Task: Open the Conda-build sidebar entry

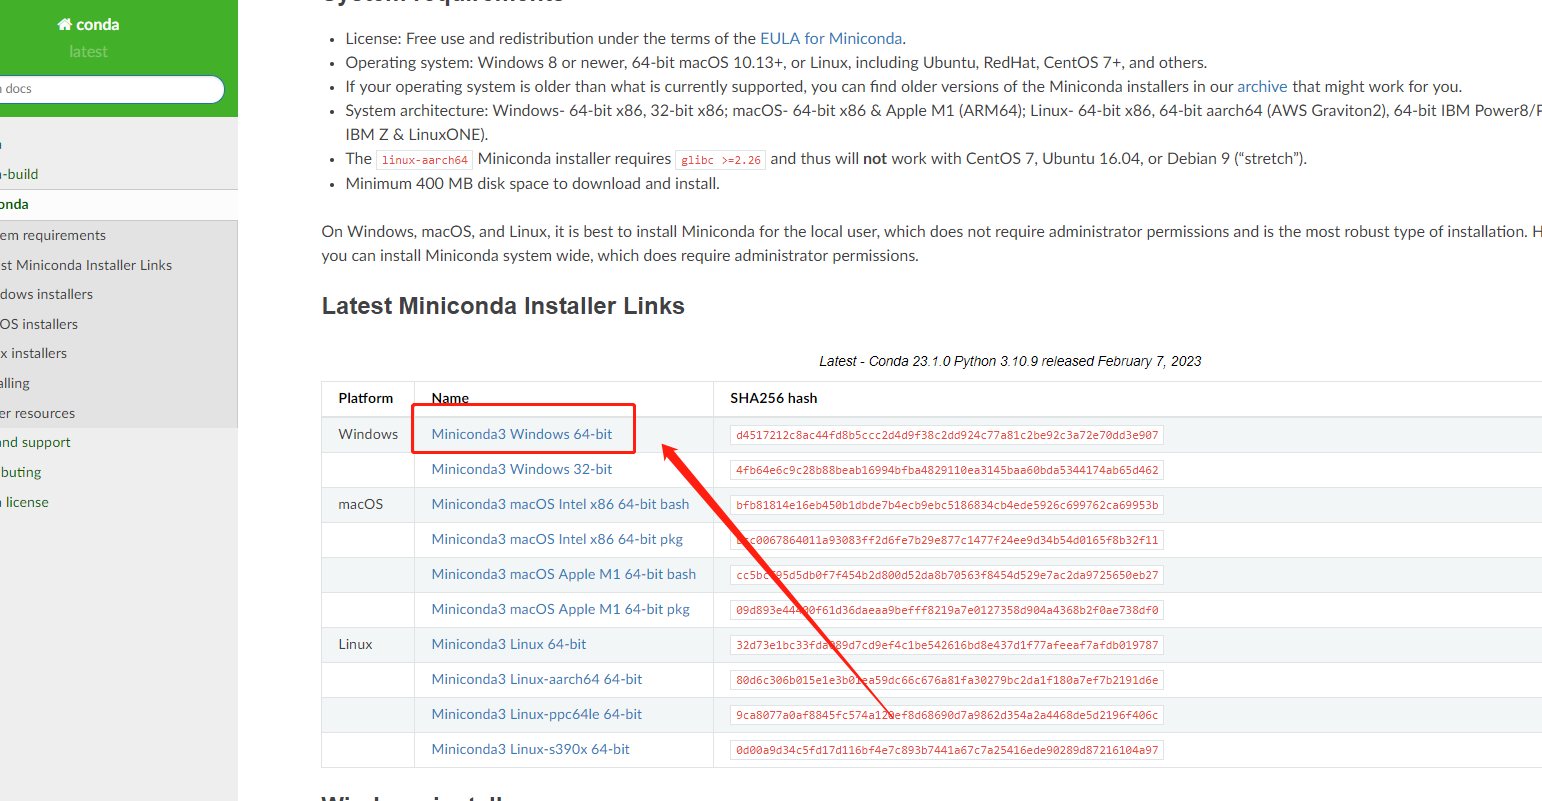Action: click(118, 174)
